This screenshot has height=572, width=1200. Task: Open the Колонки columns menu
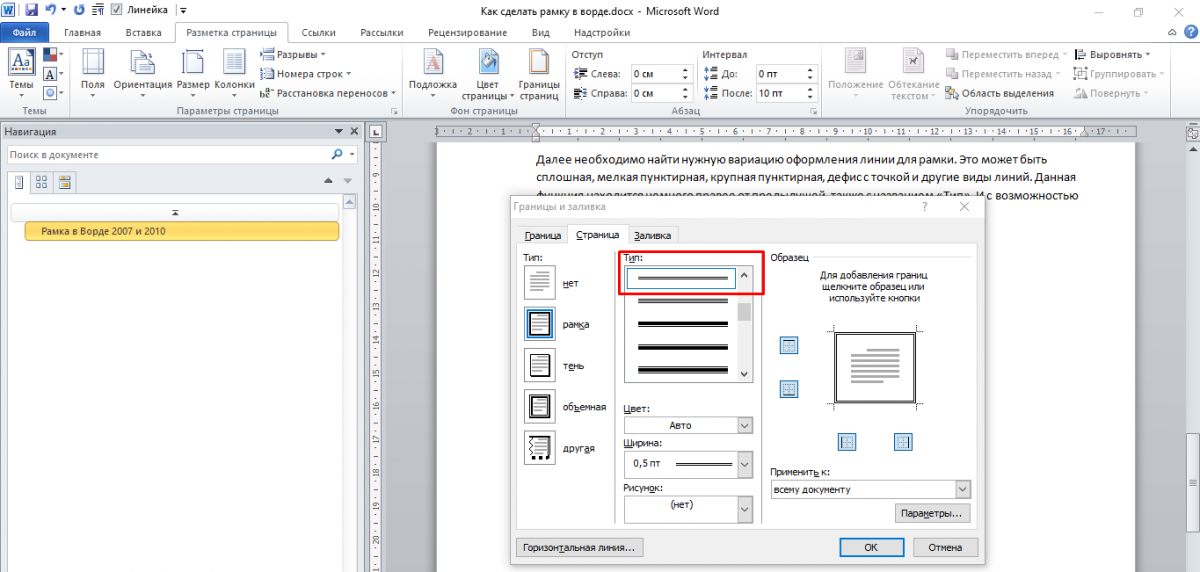tap(235, 71)
